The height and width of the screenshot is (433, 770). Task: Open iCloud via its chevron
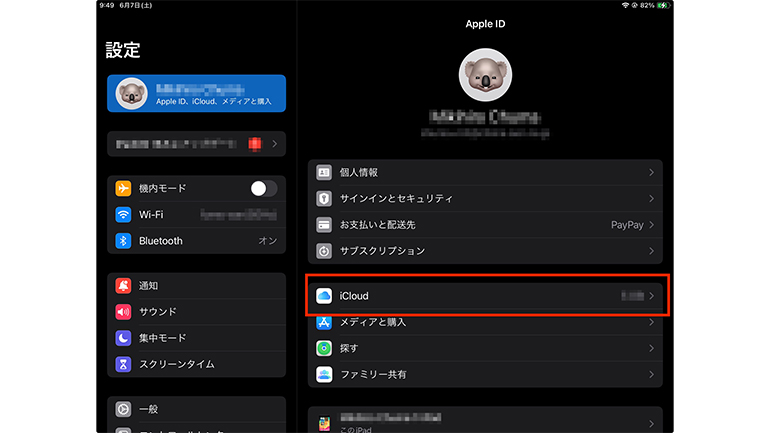click(651, 296)
